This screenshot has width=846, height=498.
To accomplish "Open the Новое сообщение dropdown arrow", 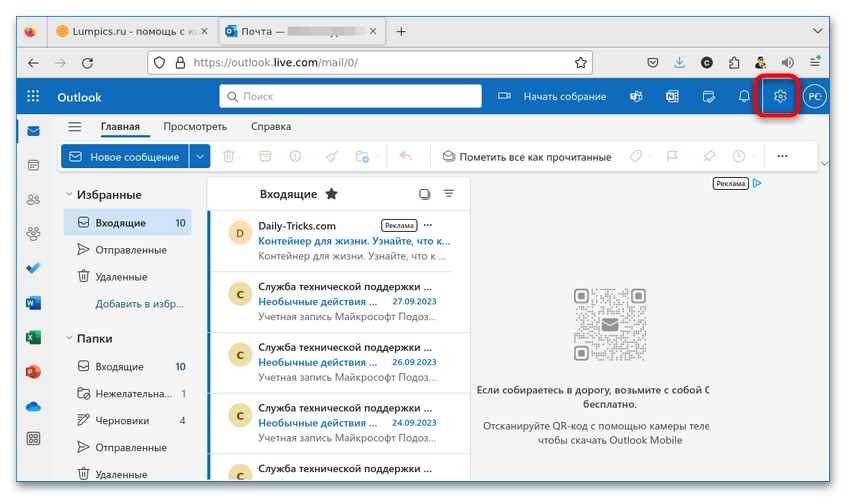I will [x=200, y=156].
